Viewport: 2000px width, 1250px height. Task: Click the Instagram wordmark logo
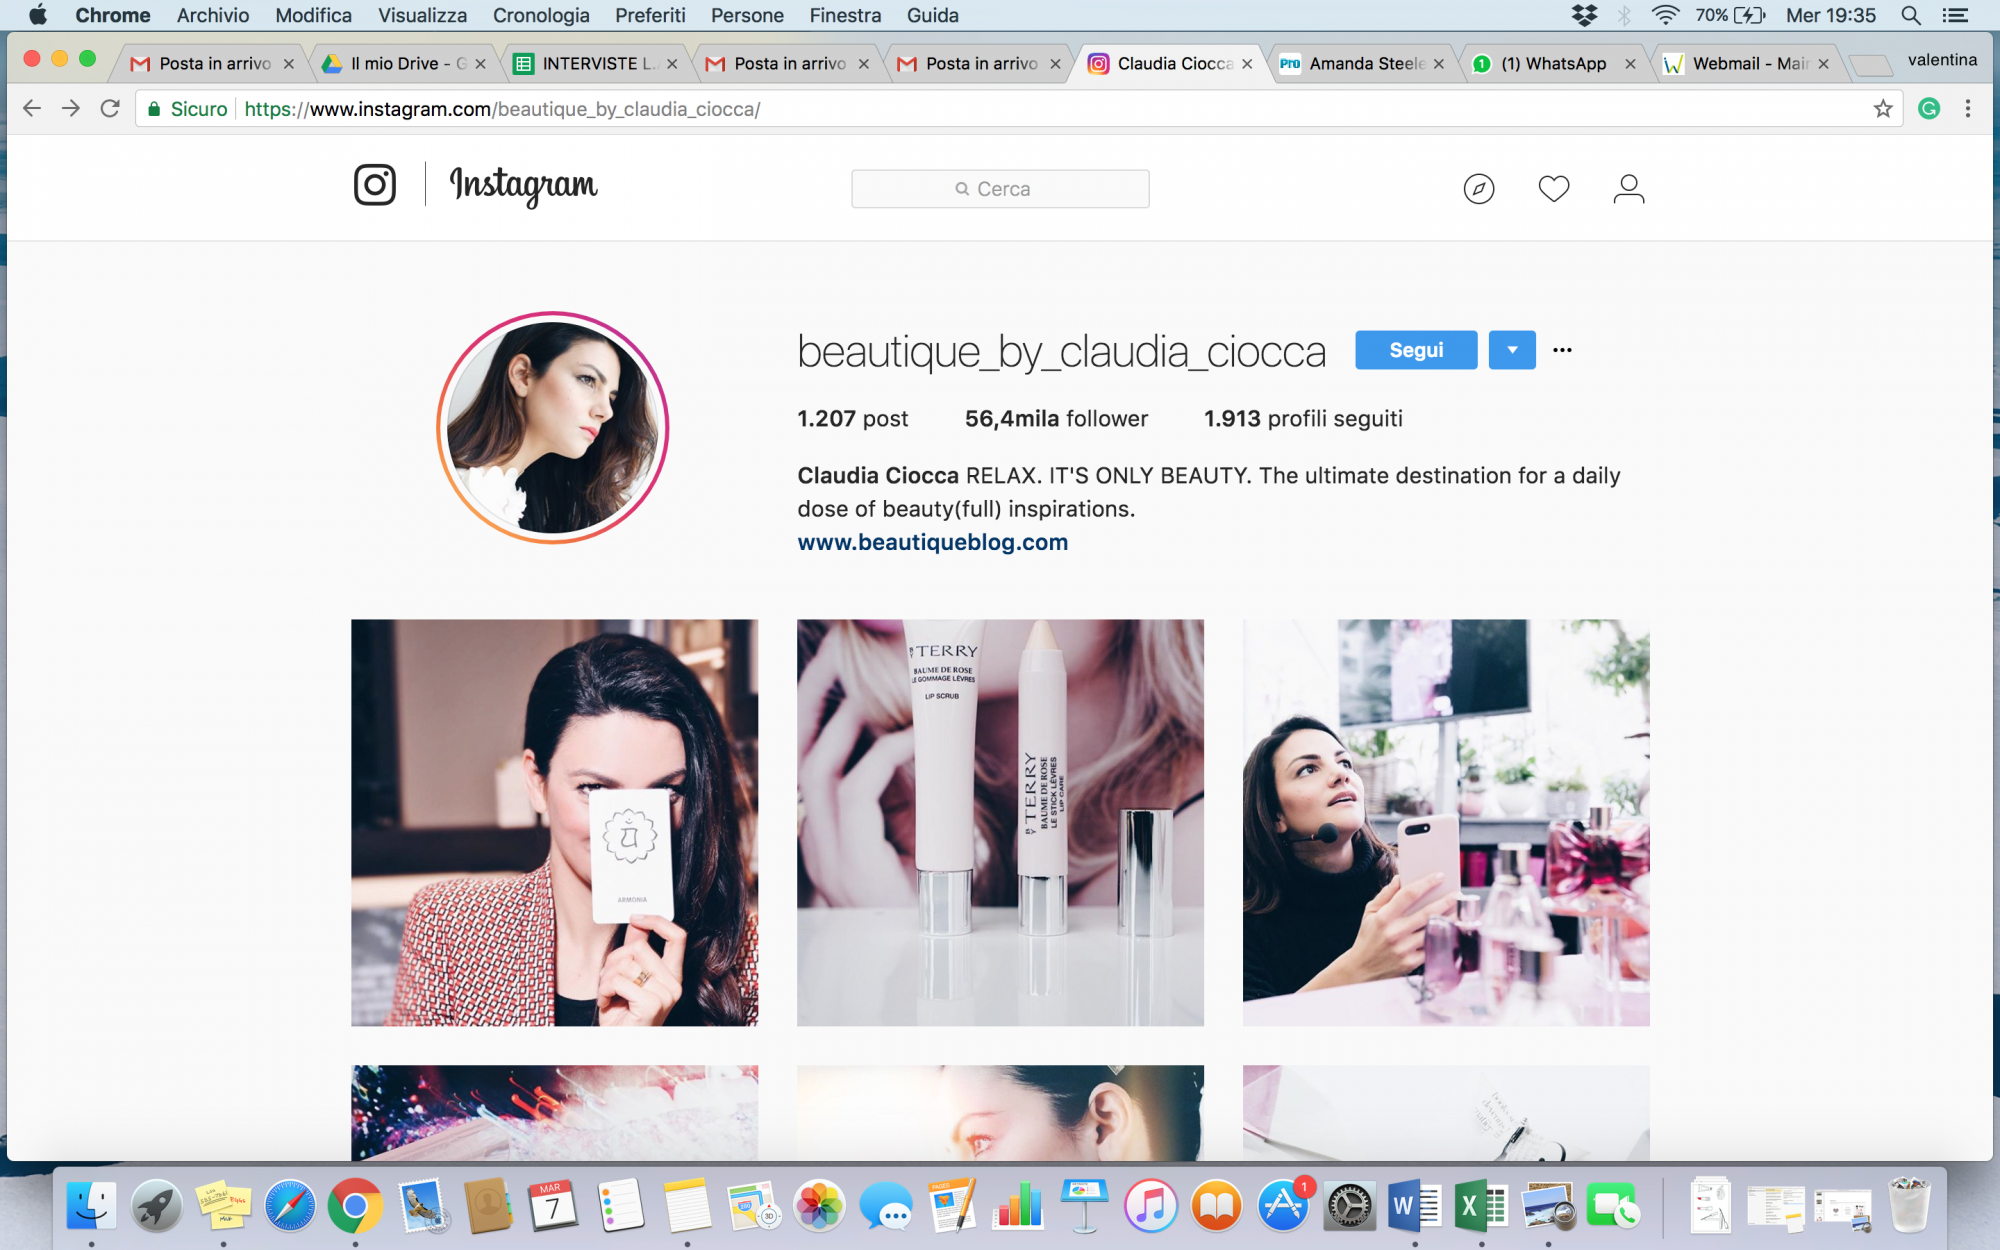(x=523, y=185)
